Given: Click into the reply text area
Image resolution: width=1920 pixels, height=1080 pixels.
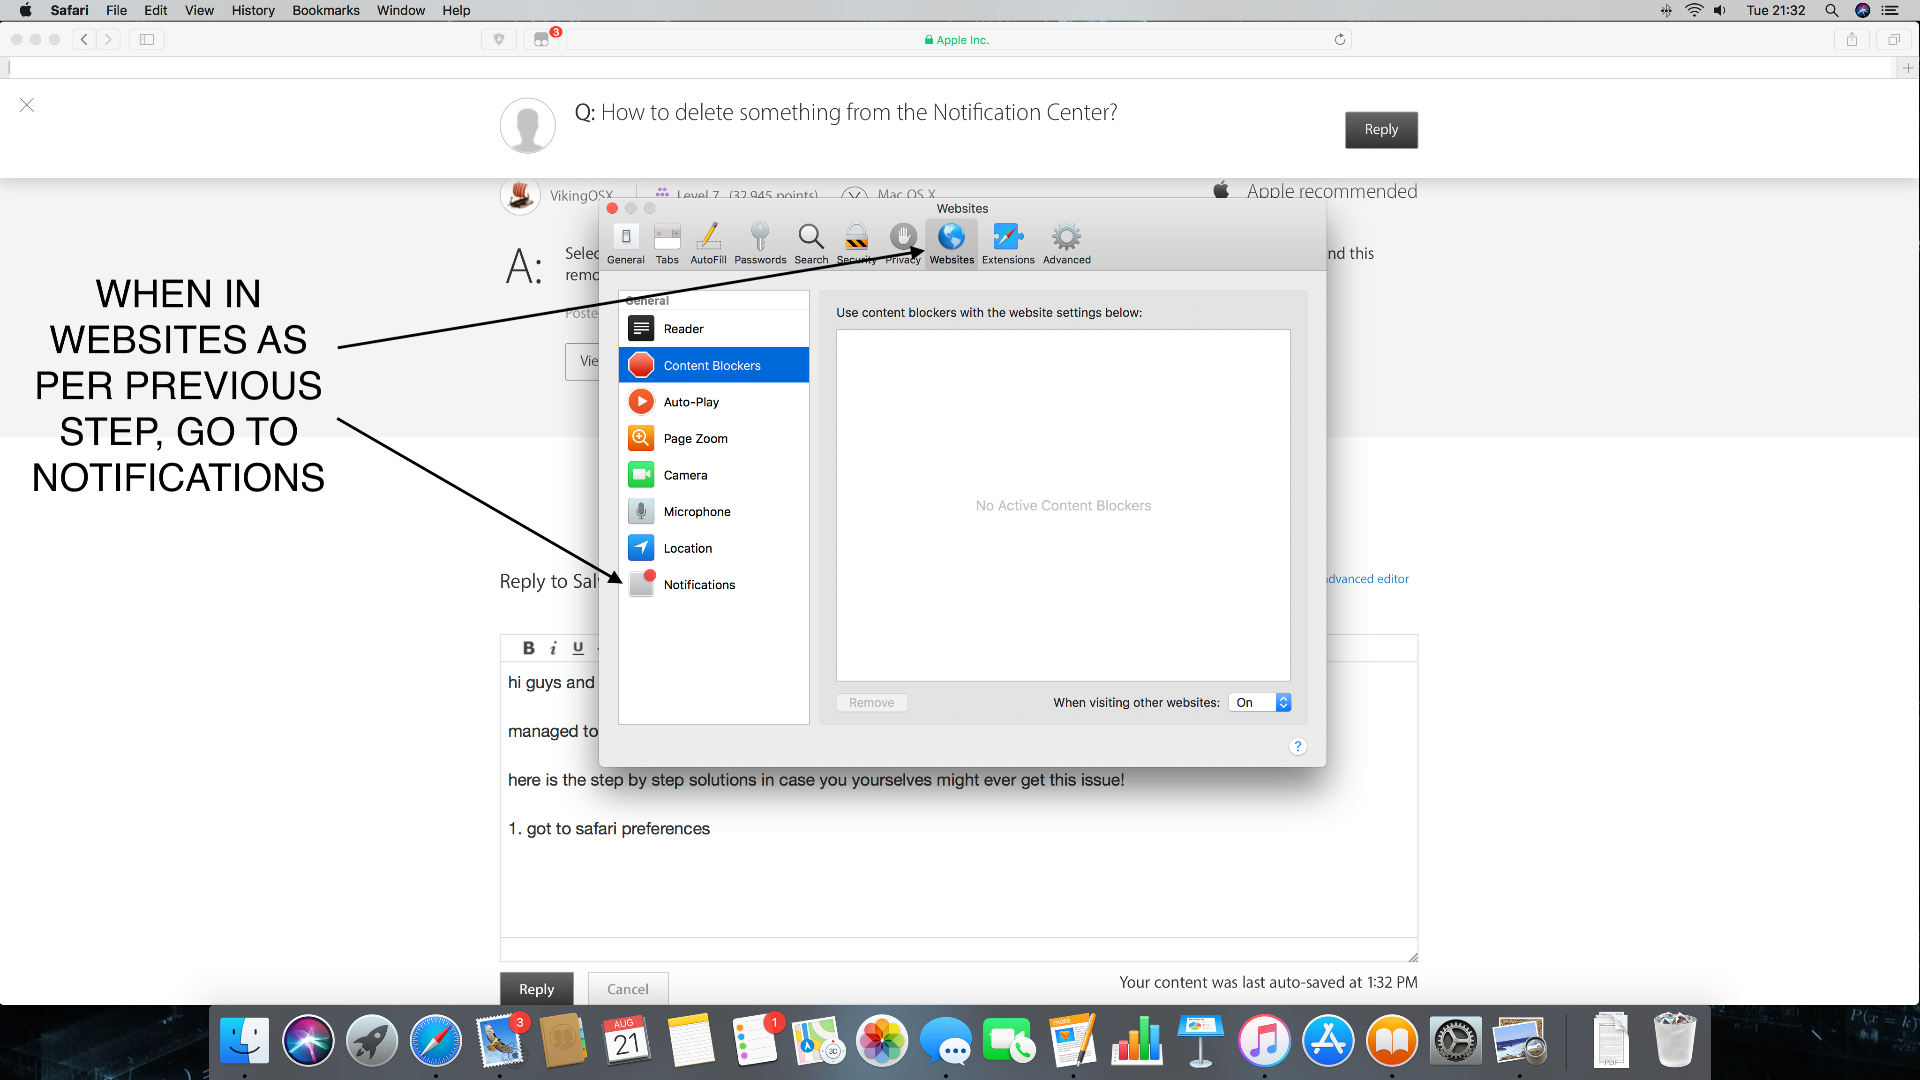Looking at the screenshot, I should pos(957,880).
